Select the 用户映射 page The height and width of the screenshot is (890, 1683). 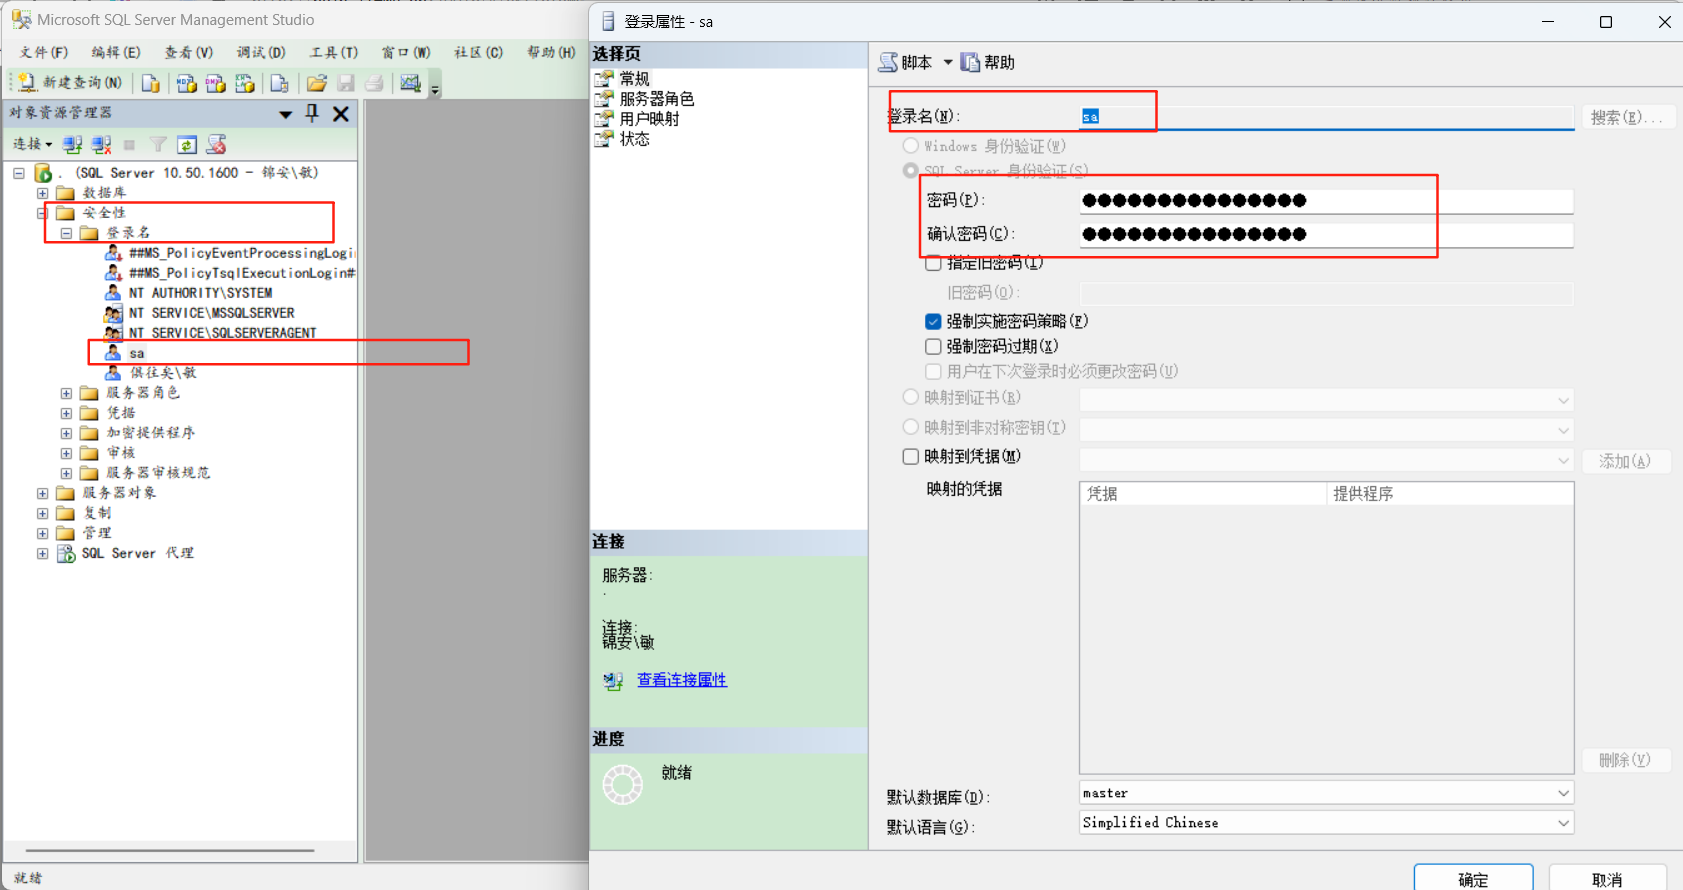pyautogui.click(x=649, y=118)
